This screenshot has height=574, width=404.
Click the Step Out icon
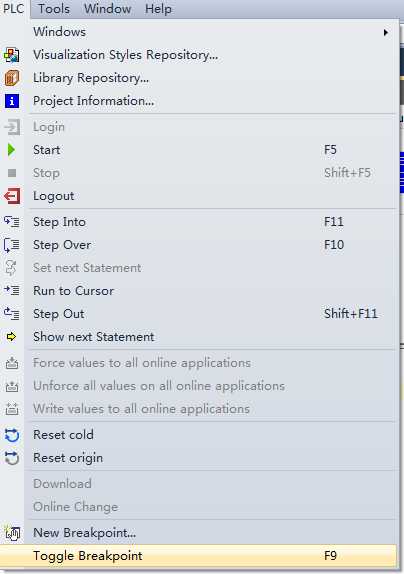click(x=12, y=314)
